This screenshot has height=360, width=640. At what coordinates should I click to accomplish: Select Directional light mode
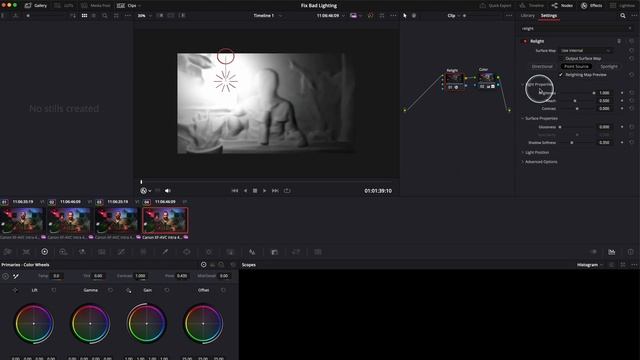pos(542,67)
